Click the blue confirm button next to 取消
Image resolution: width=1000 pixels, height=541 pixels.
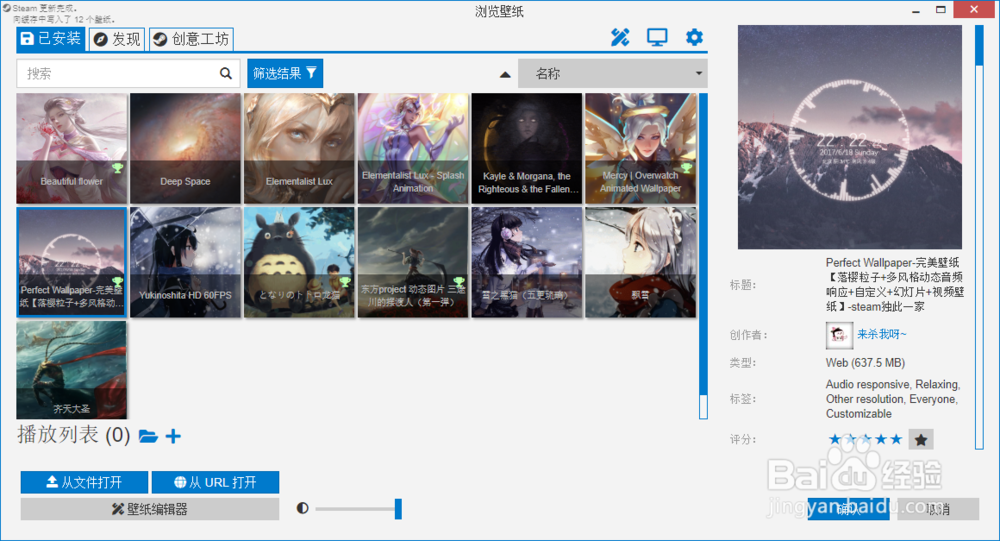tap(848, 509)
